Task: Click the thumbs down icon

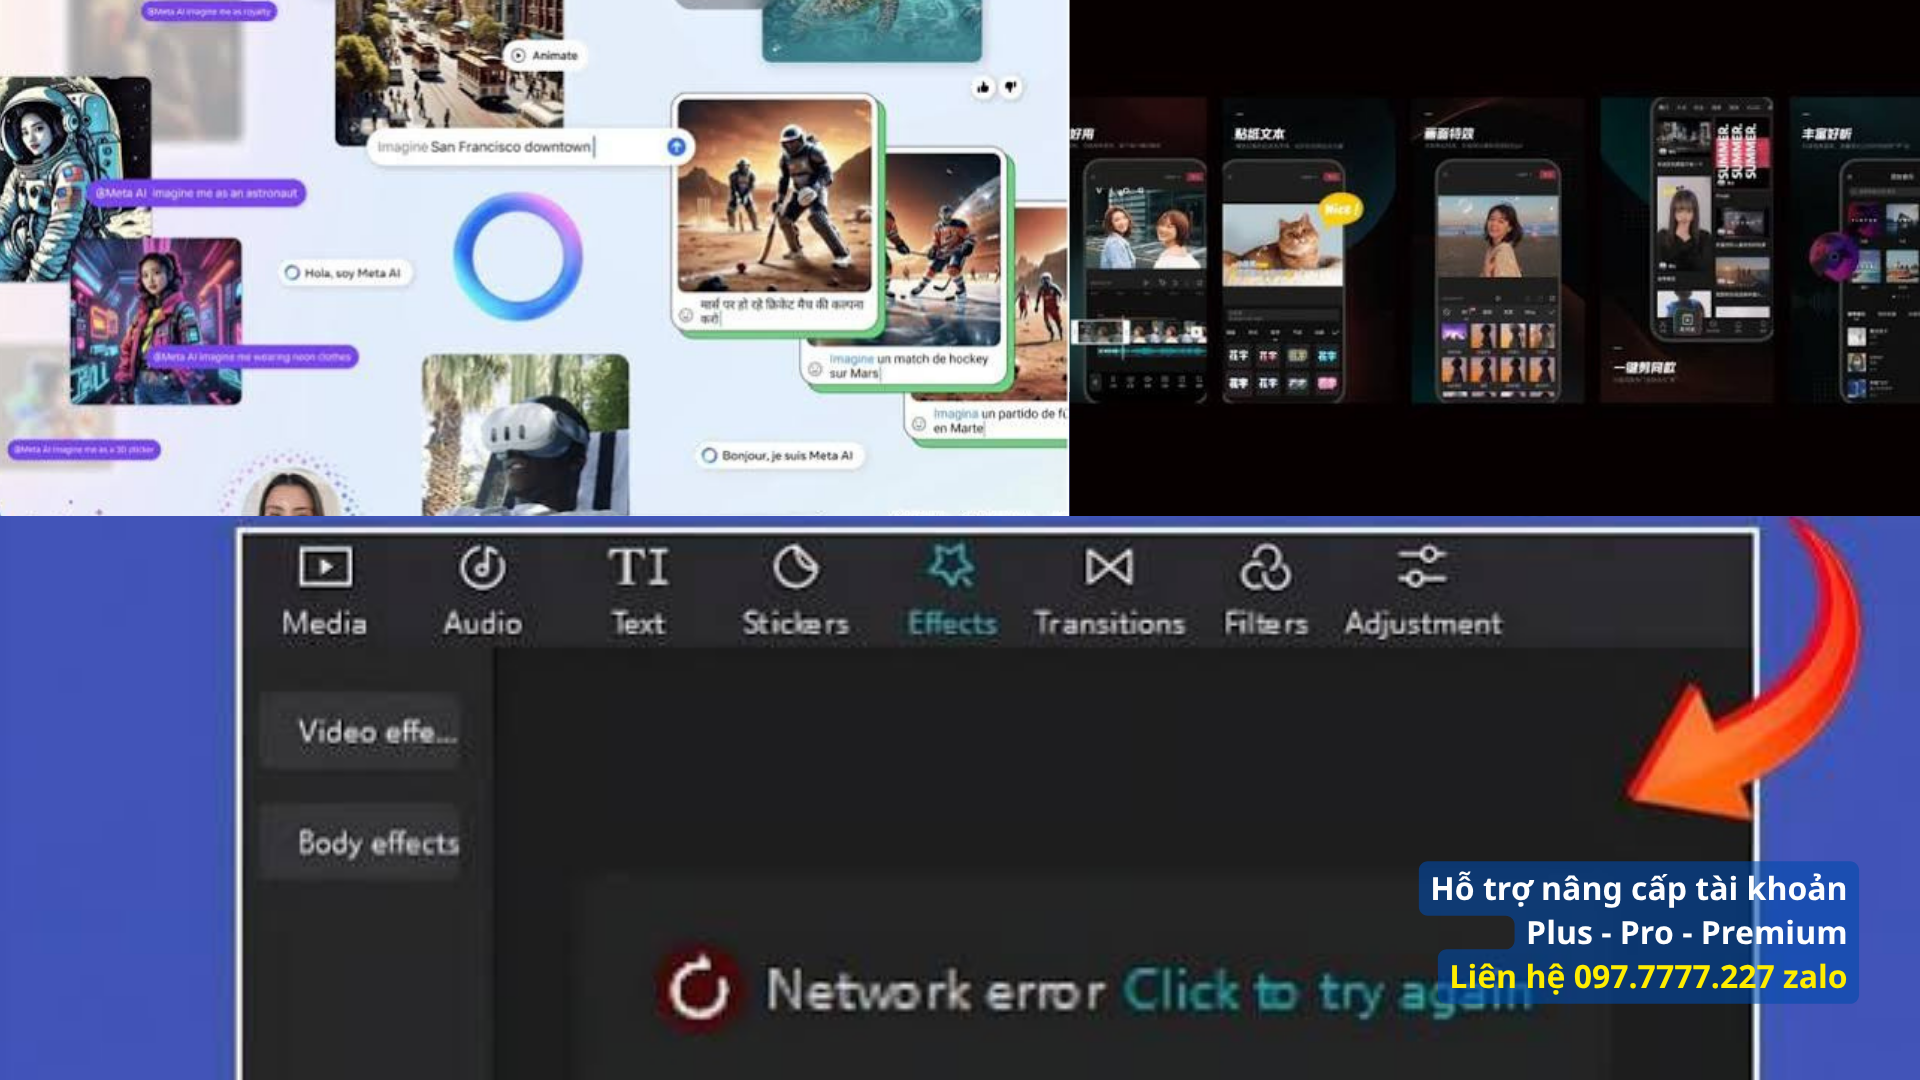Action: [1011, 88]
